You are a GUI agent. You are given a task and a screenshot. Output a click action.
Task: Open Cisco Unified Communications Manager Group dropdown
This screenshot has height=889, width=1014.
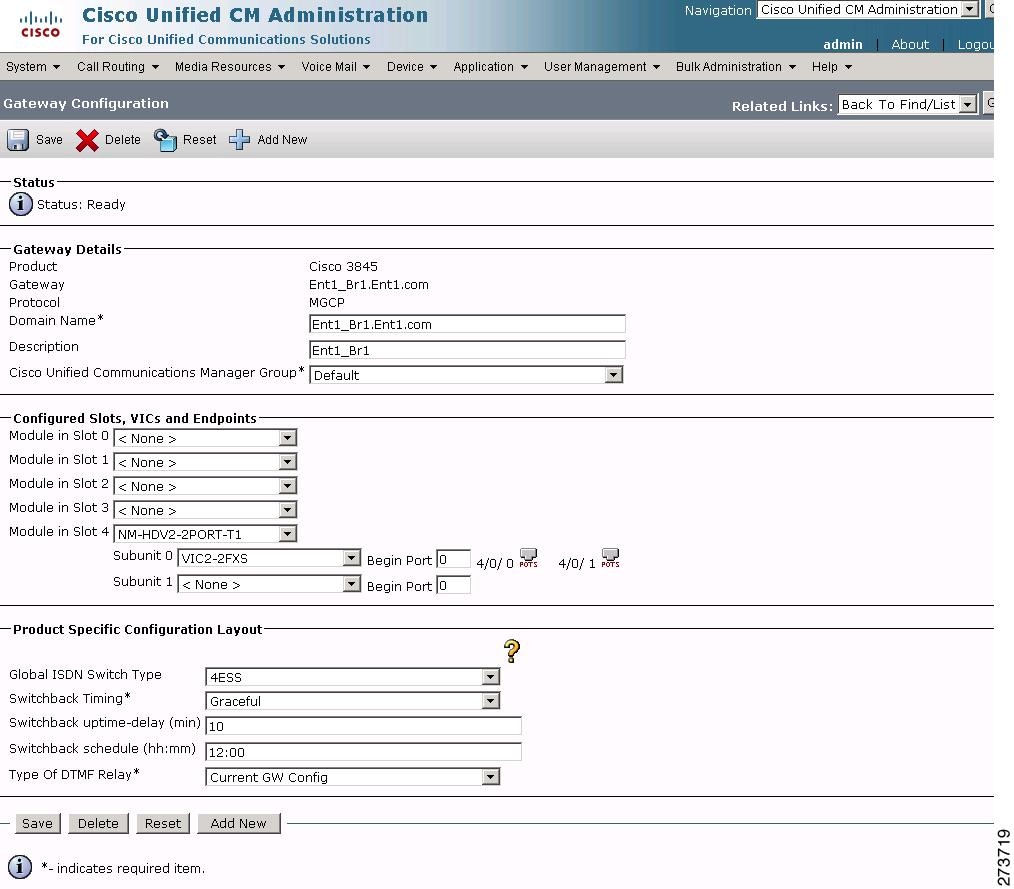click(466, 375)
